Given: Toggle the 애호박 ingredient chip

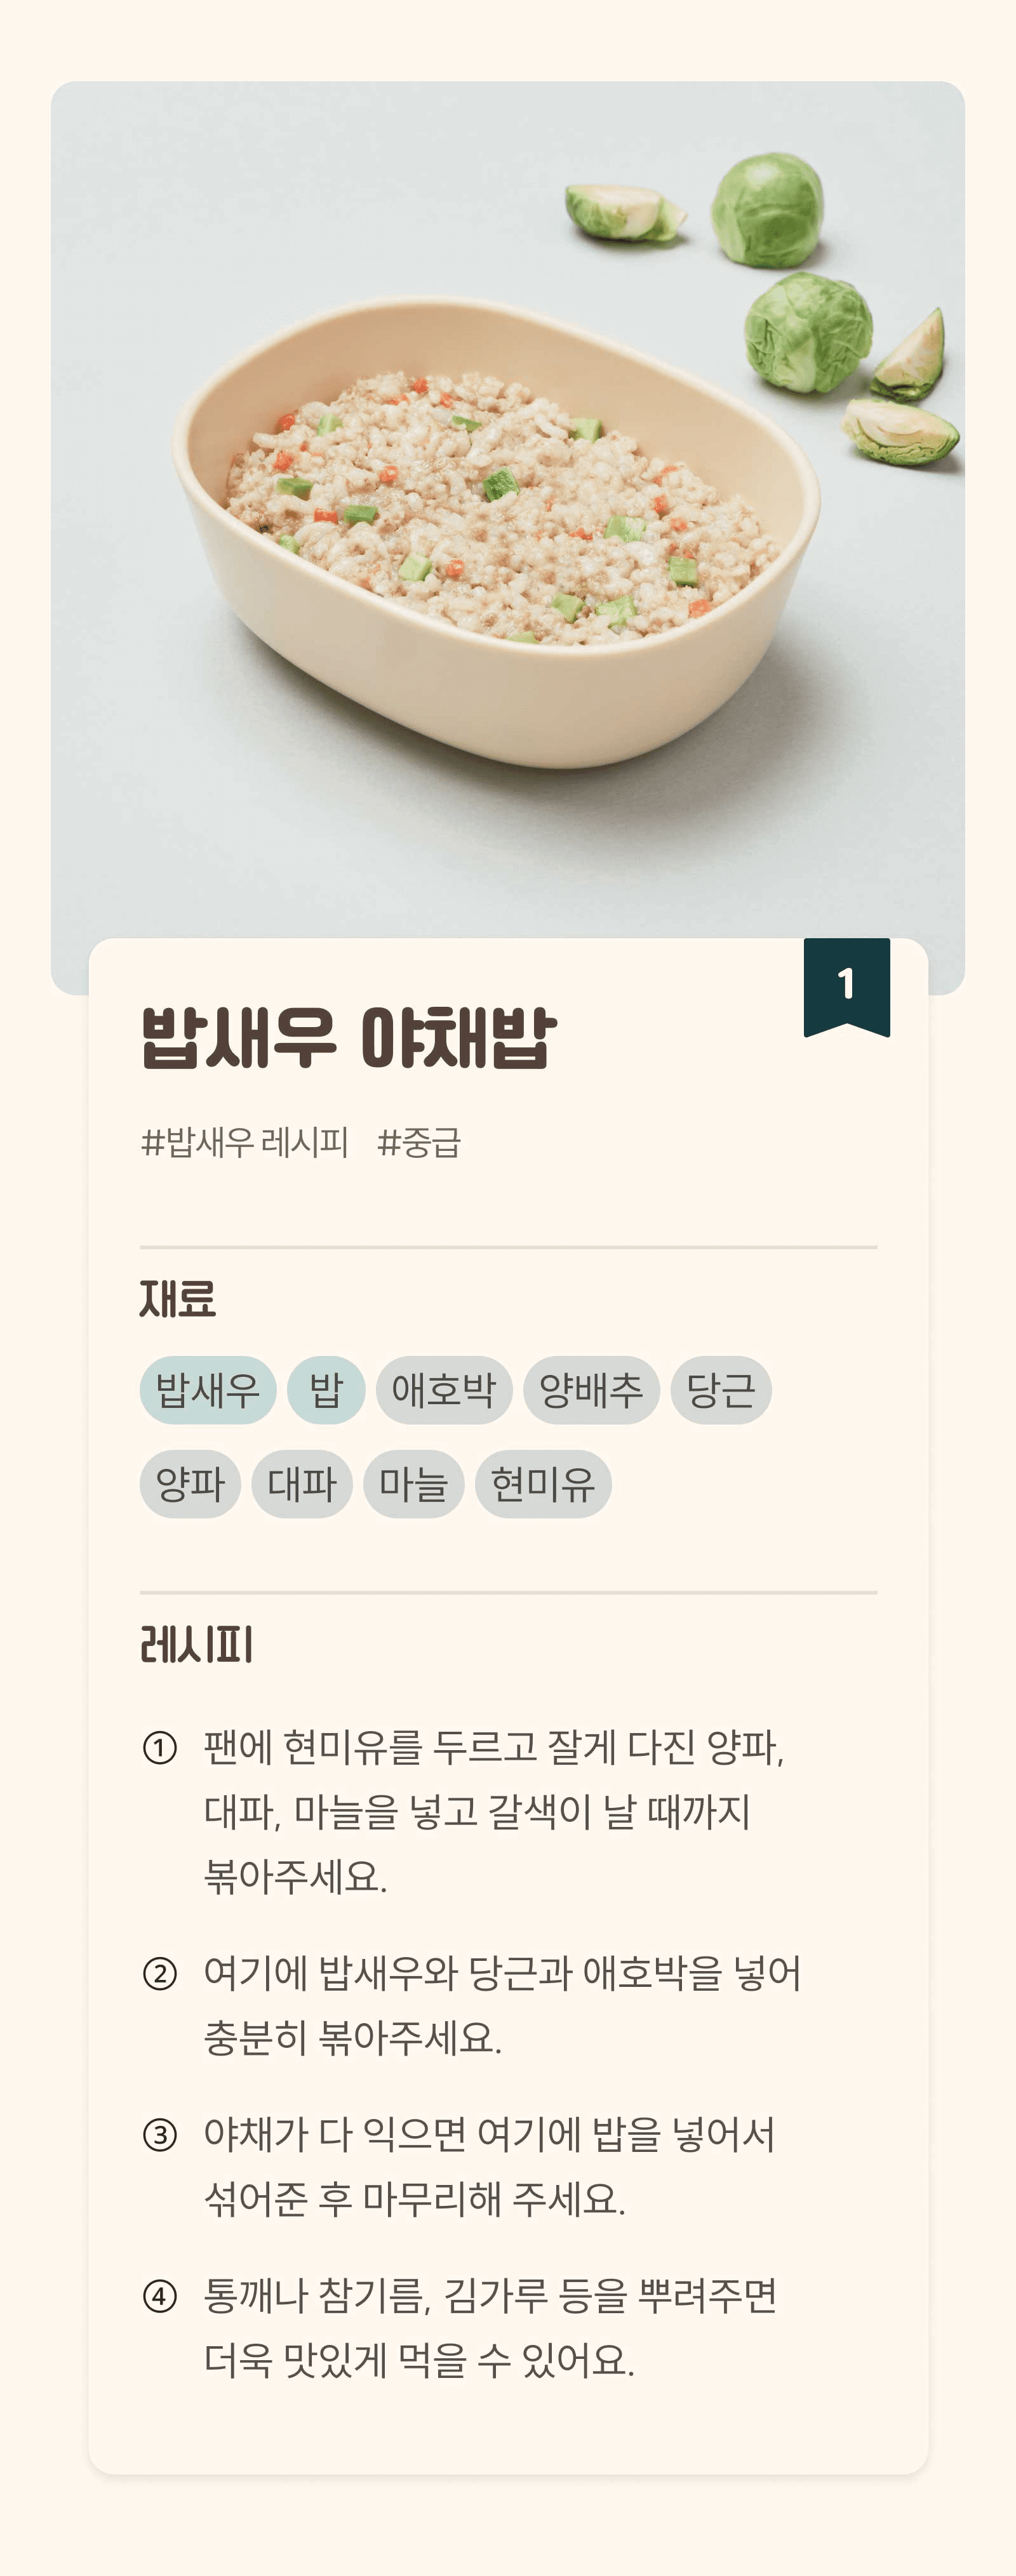Looking at the screenshot, I should coord(444,1390).
